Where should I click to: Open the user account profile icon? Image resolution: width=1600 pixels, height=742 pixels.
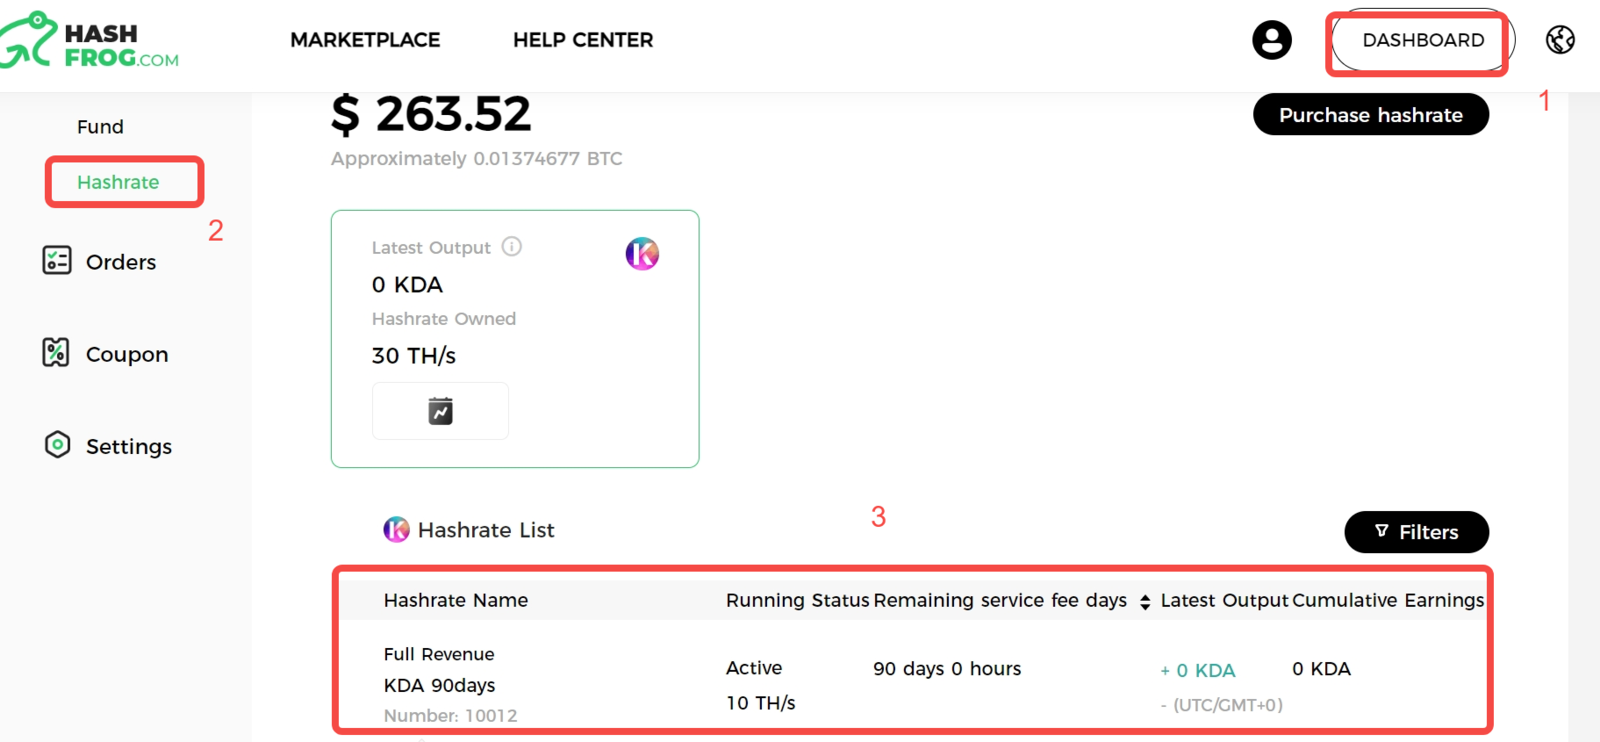pos(1272,40)
